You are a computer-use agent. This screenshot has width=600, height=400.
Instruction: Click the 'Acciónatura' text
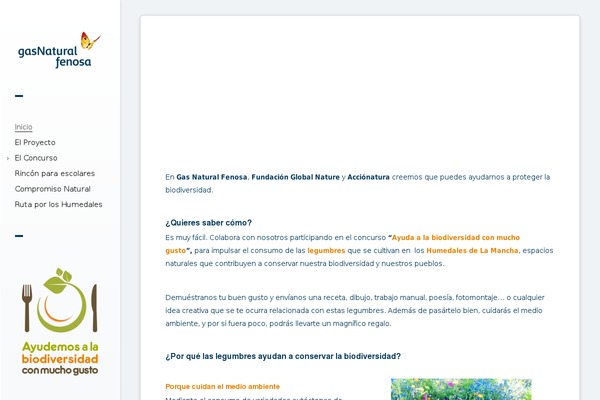click(x=368, y=177)
